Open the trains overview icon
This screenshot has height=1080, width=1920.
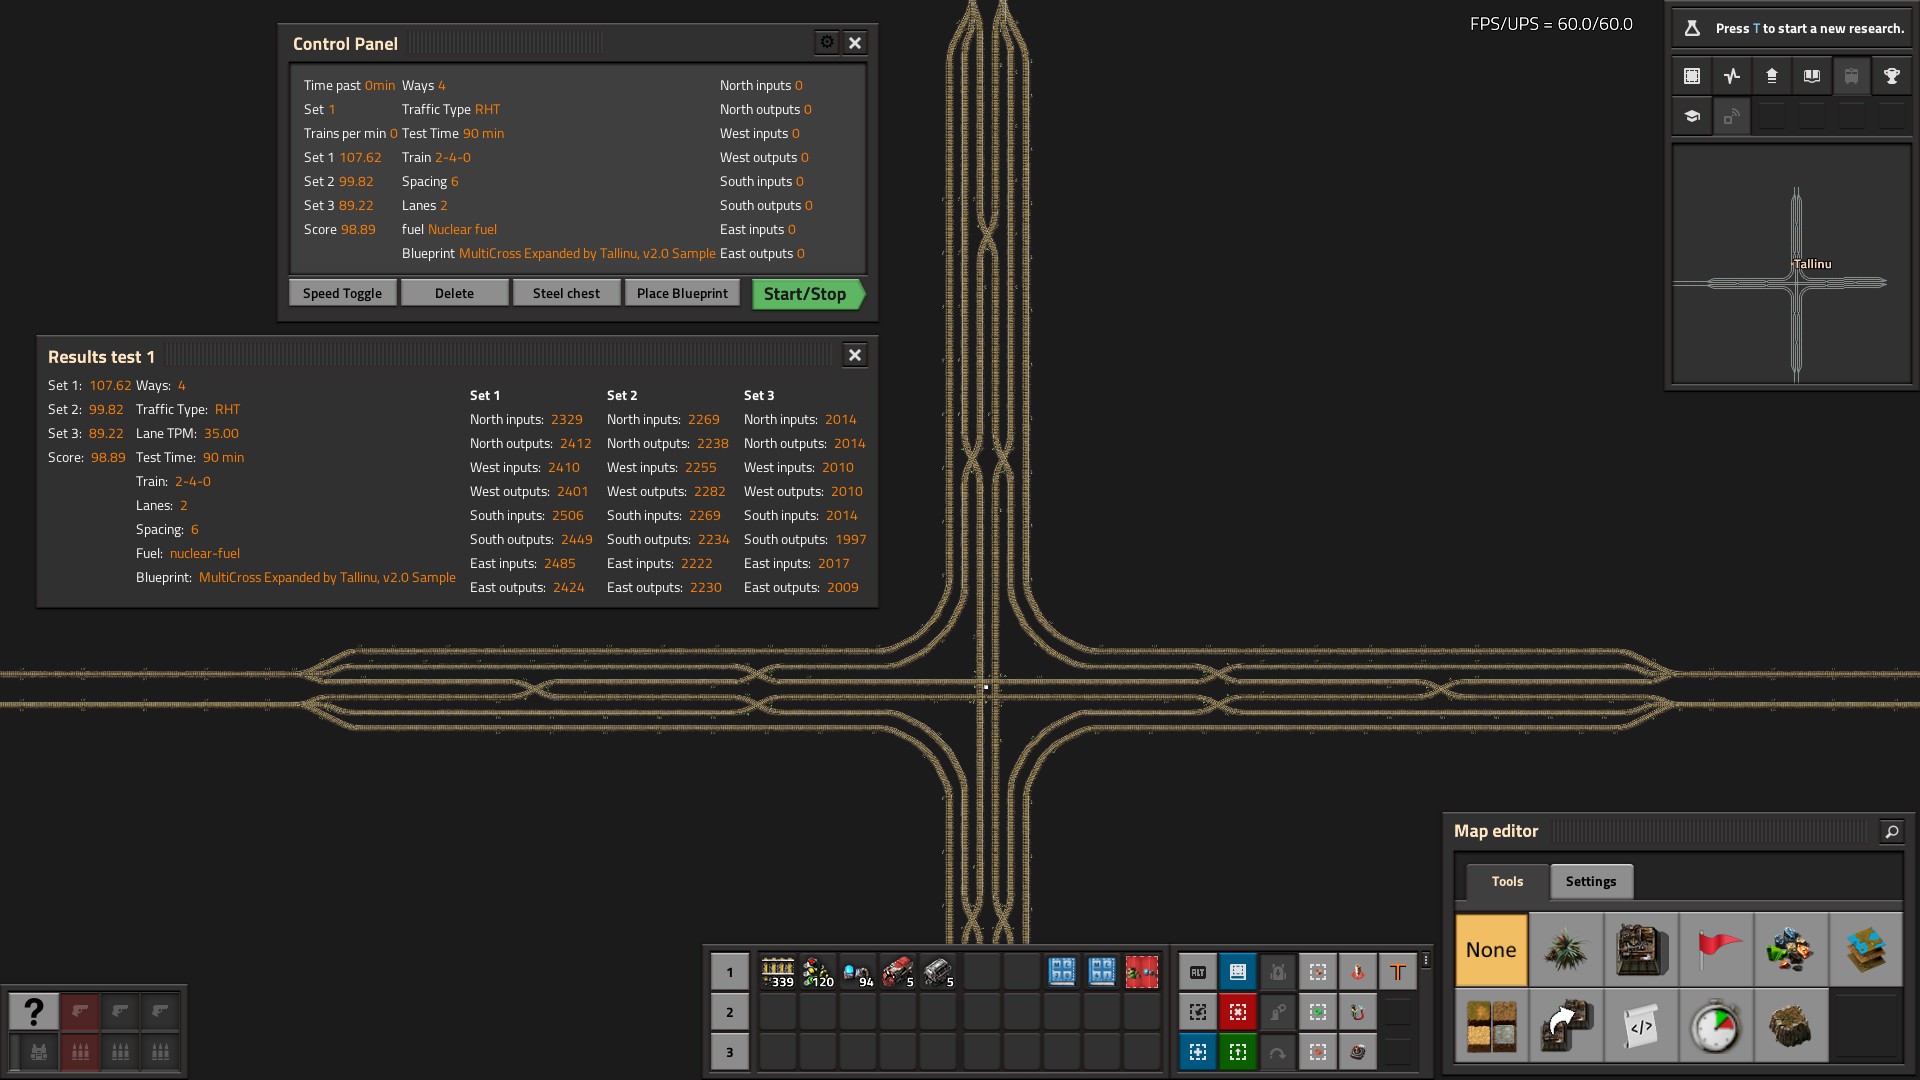click(1852, 76)
